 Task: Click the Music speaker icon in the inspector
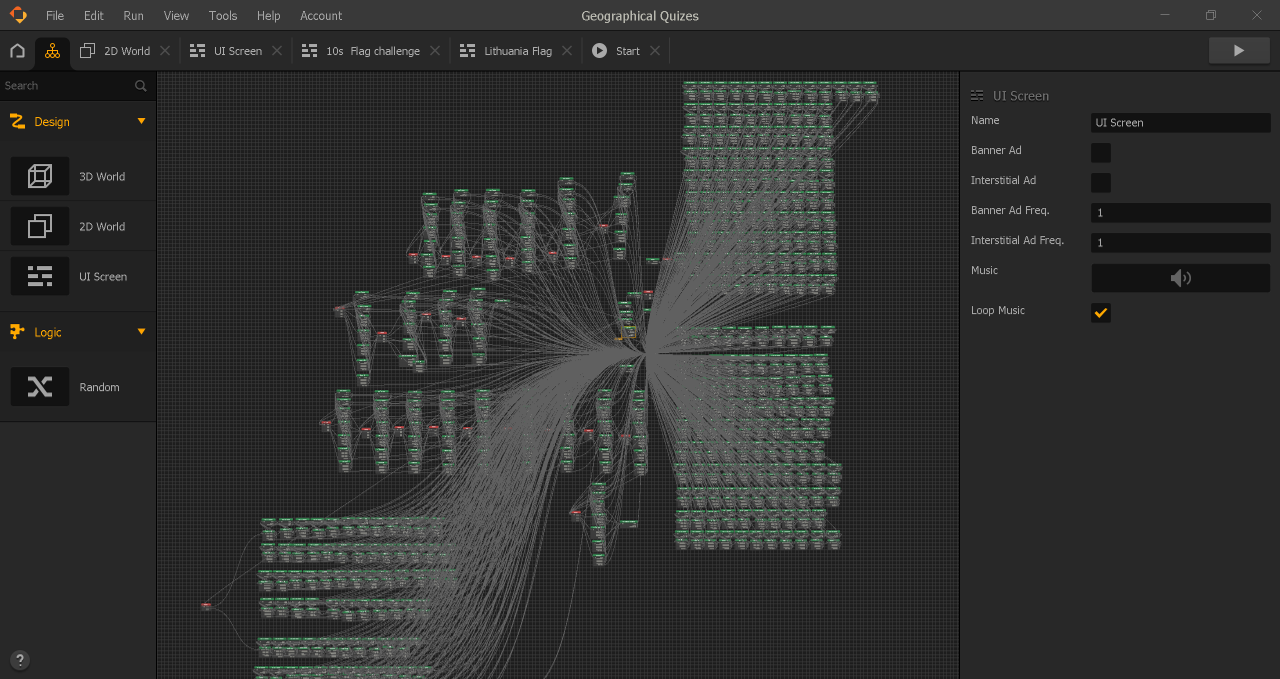(x=1180, y=278)
